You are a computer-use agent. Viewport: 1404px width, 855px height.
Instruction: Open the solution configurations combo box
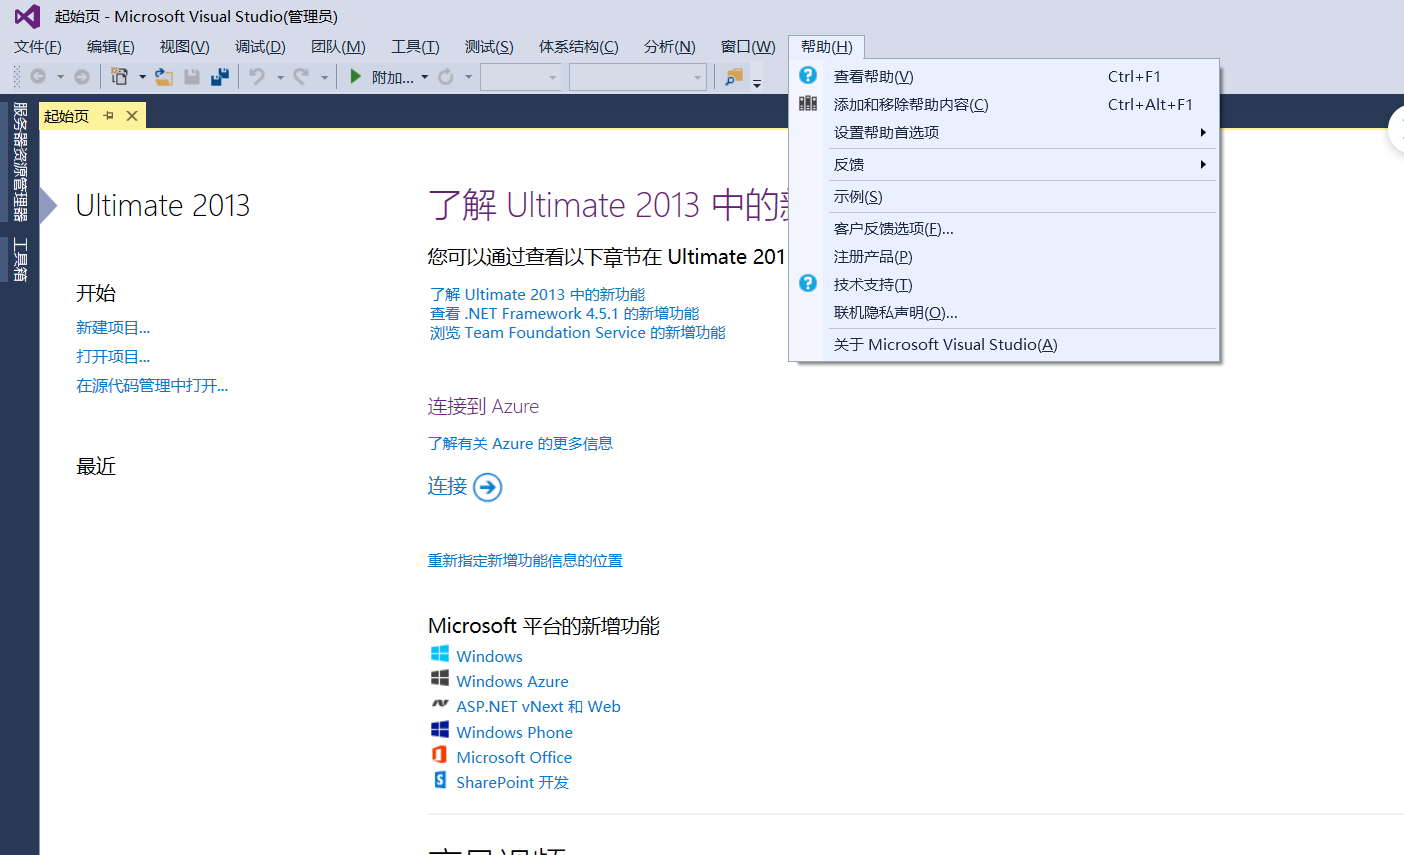tap(520, 77)
